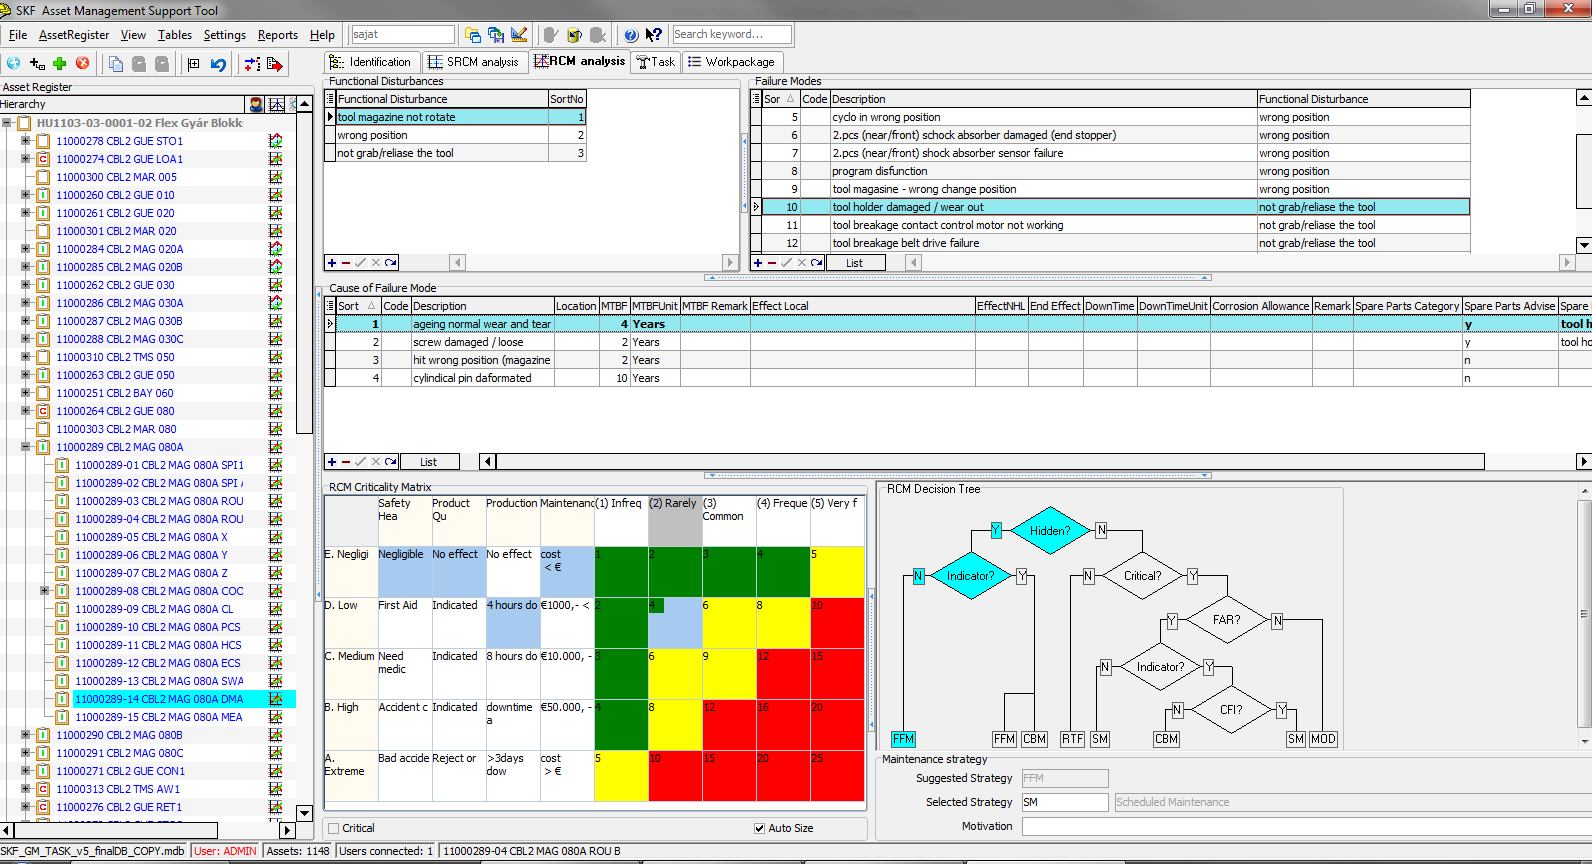Screen dimensions: 1592x864
Task: Click the Search keyword input field
Action: [732, 34]
